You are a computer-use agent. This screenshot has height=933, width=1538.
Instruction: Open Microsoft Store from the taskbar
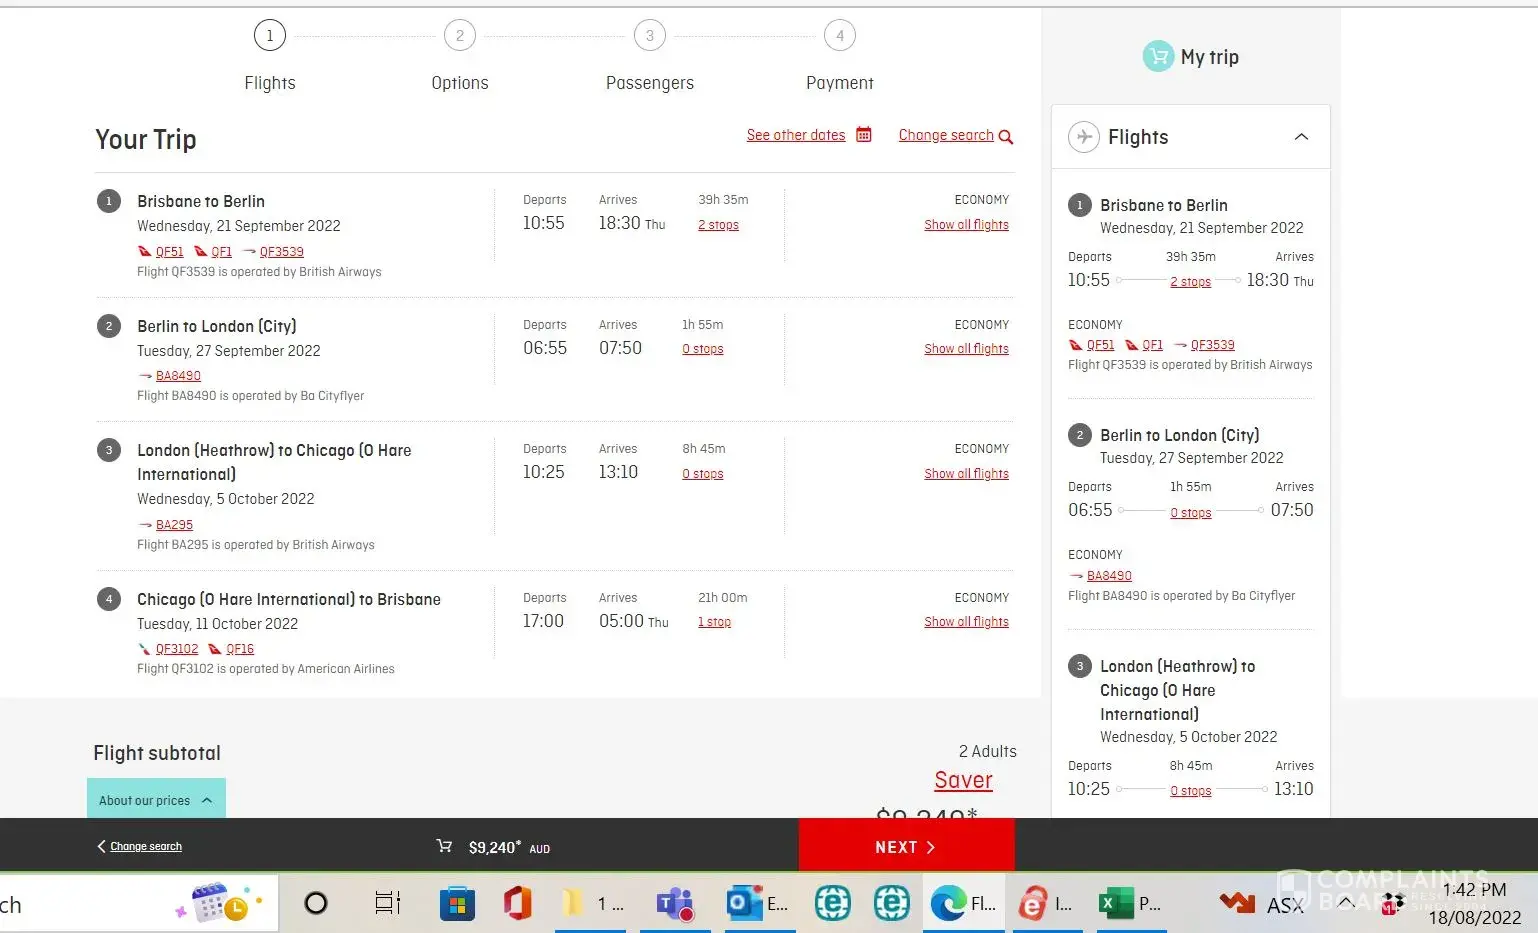tap(457, 904)
